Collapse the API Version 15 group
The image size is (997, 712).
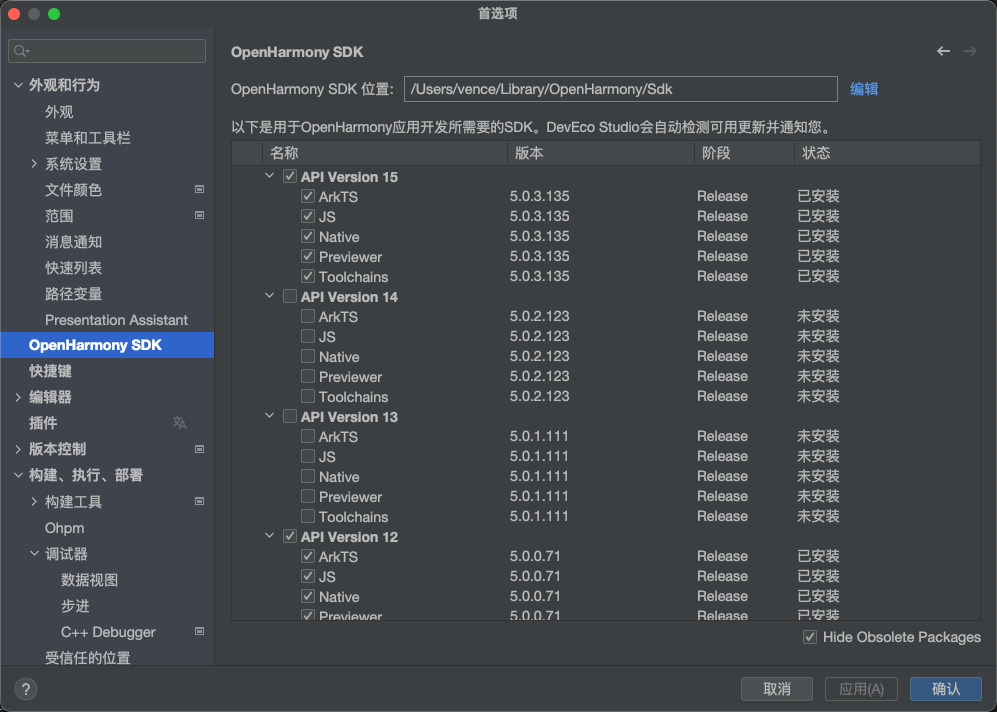tap(270, 176)
